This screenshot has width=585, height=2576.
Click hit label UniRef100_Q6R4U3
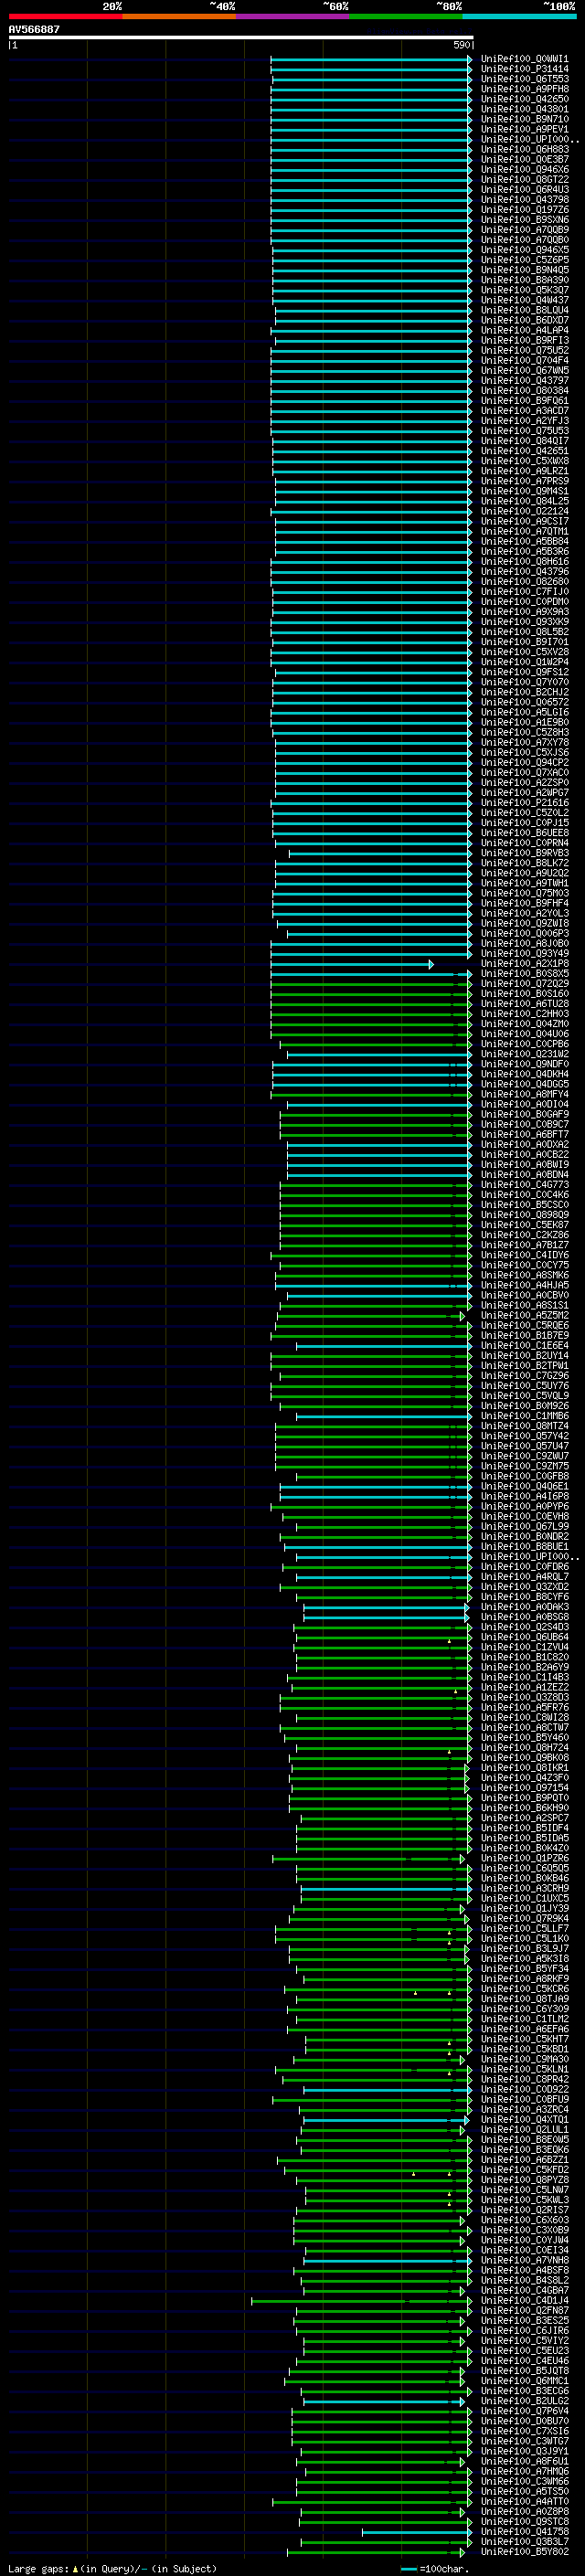(x=524, y=189)
